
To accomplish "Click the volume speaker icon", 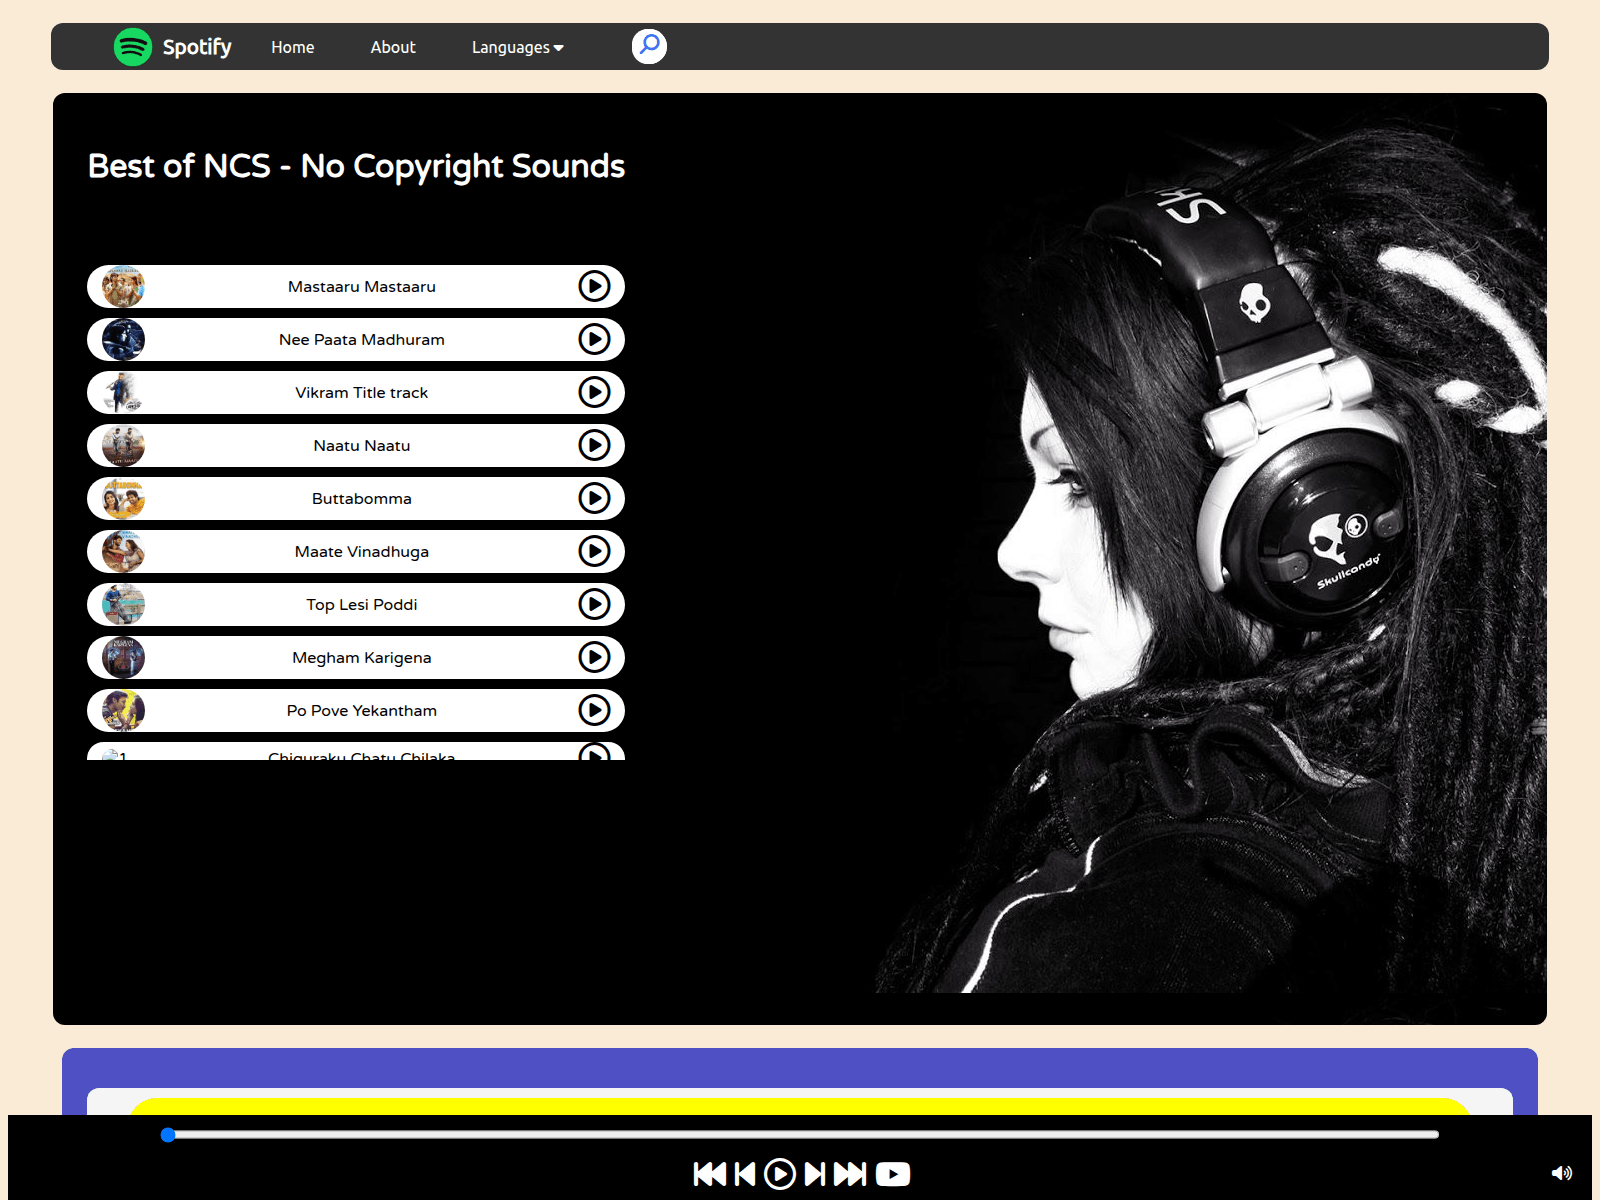I will (x=1561, y=1173).
